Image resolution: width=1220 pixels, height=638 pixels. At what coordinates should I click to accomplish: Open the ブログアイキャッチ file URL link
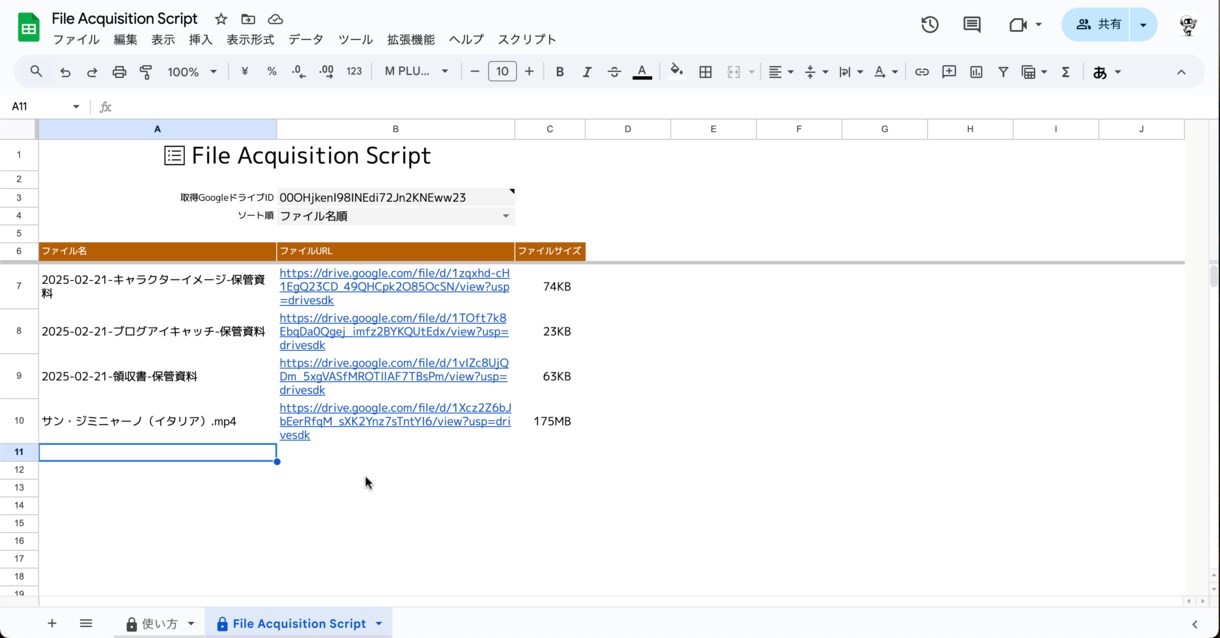(394, 332)
